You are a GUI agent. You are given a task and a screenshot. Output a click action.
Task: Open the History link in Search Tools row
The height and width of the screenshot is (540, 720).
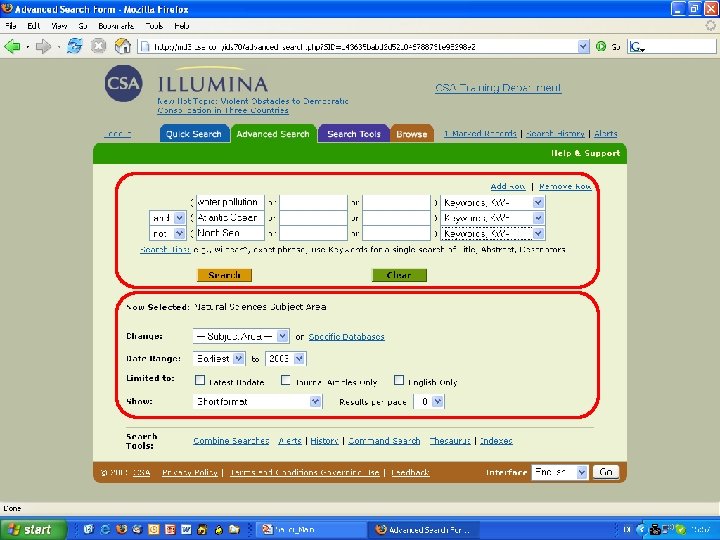(x=324, y=441)
